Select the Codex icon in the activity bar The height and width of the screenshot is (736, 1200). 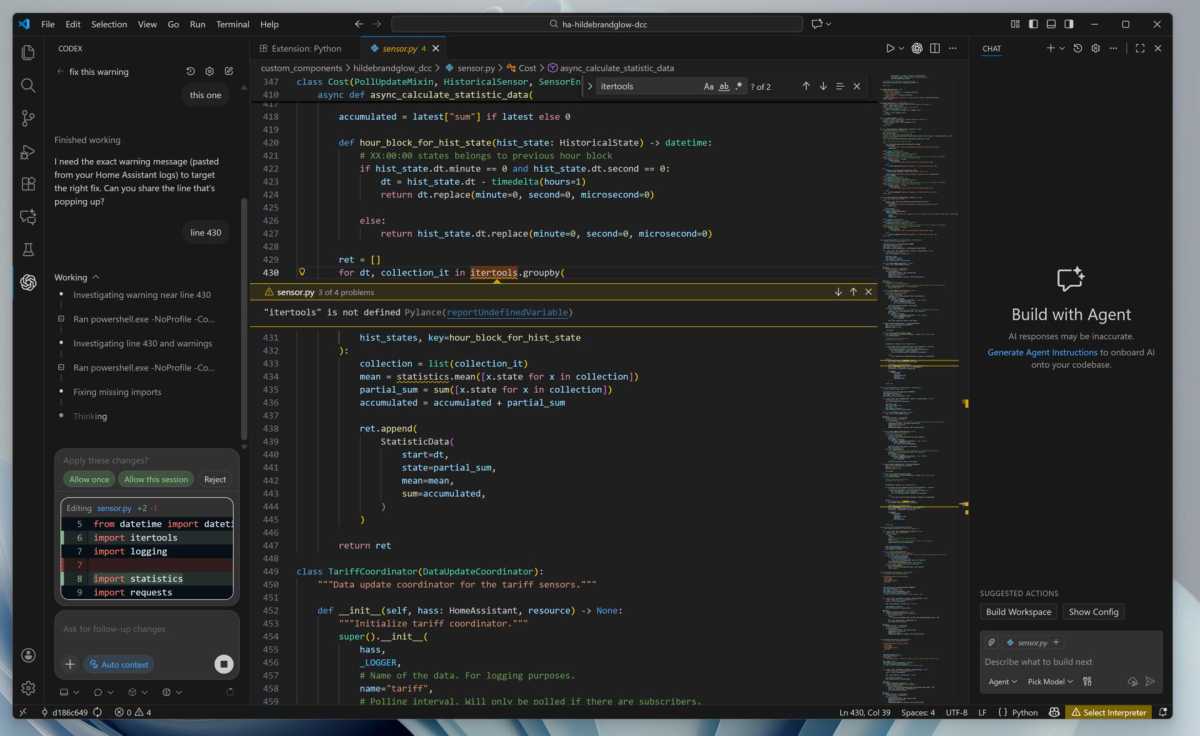(x=27, y=283)
